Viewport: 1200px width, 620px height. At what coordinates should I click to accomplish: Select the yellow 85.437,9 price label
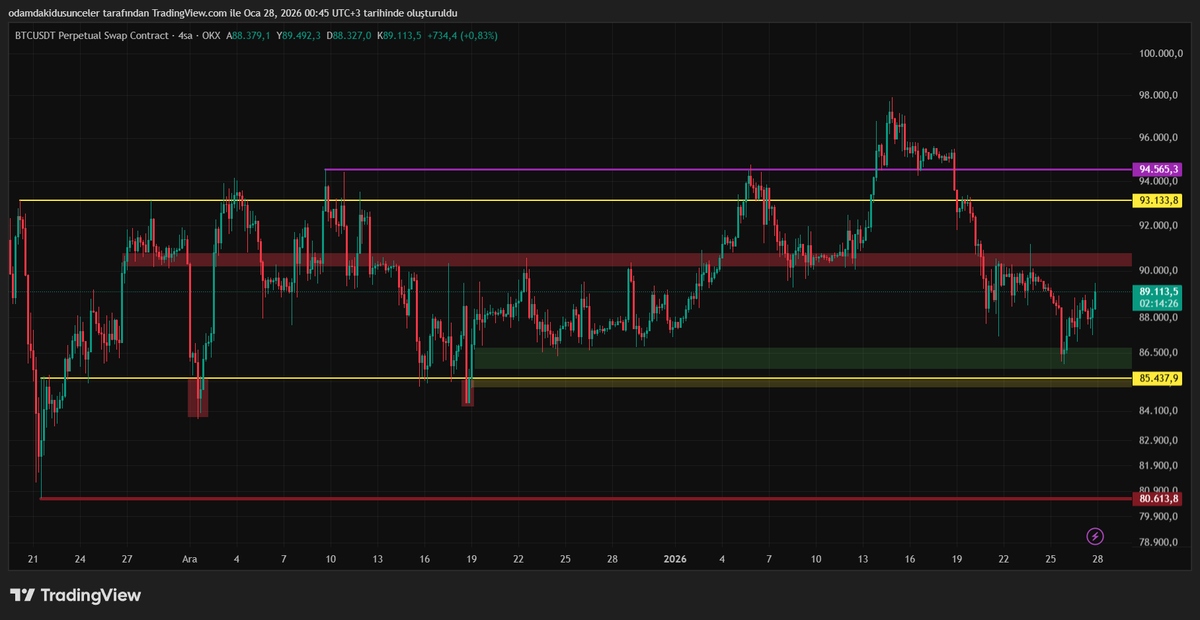point(1158,378)
